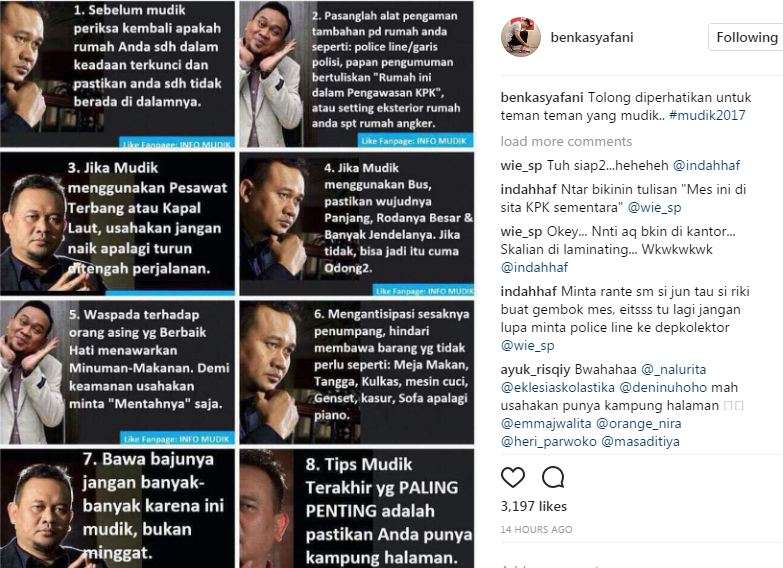The height and width of the screenshot is (568, 783).
Task: Select tip 8 Tips Mudik Terakhir panel
Action: [357, 509]
